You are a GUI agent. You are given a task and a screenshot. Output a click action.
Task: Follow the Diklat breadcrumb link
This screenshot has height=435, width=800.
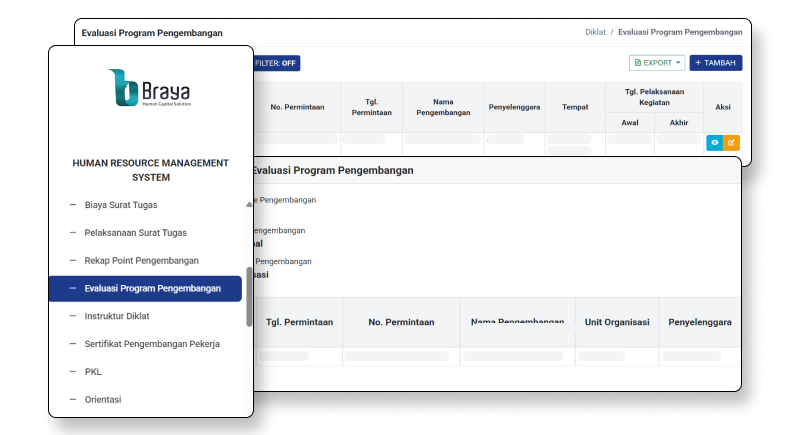point(595,32)
